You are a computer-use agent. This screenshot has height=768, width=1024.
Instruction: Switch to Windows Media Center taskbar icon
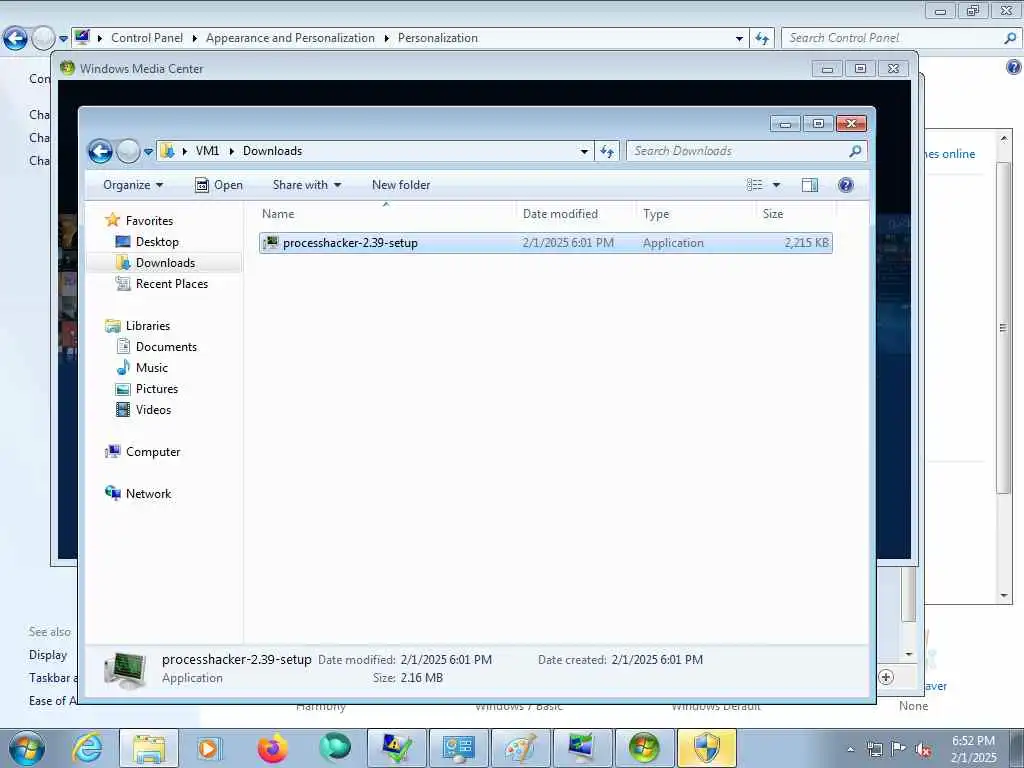click(644, 748)
